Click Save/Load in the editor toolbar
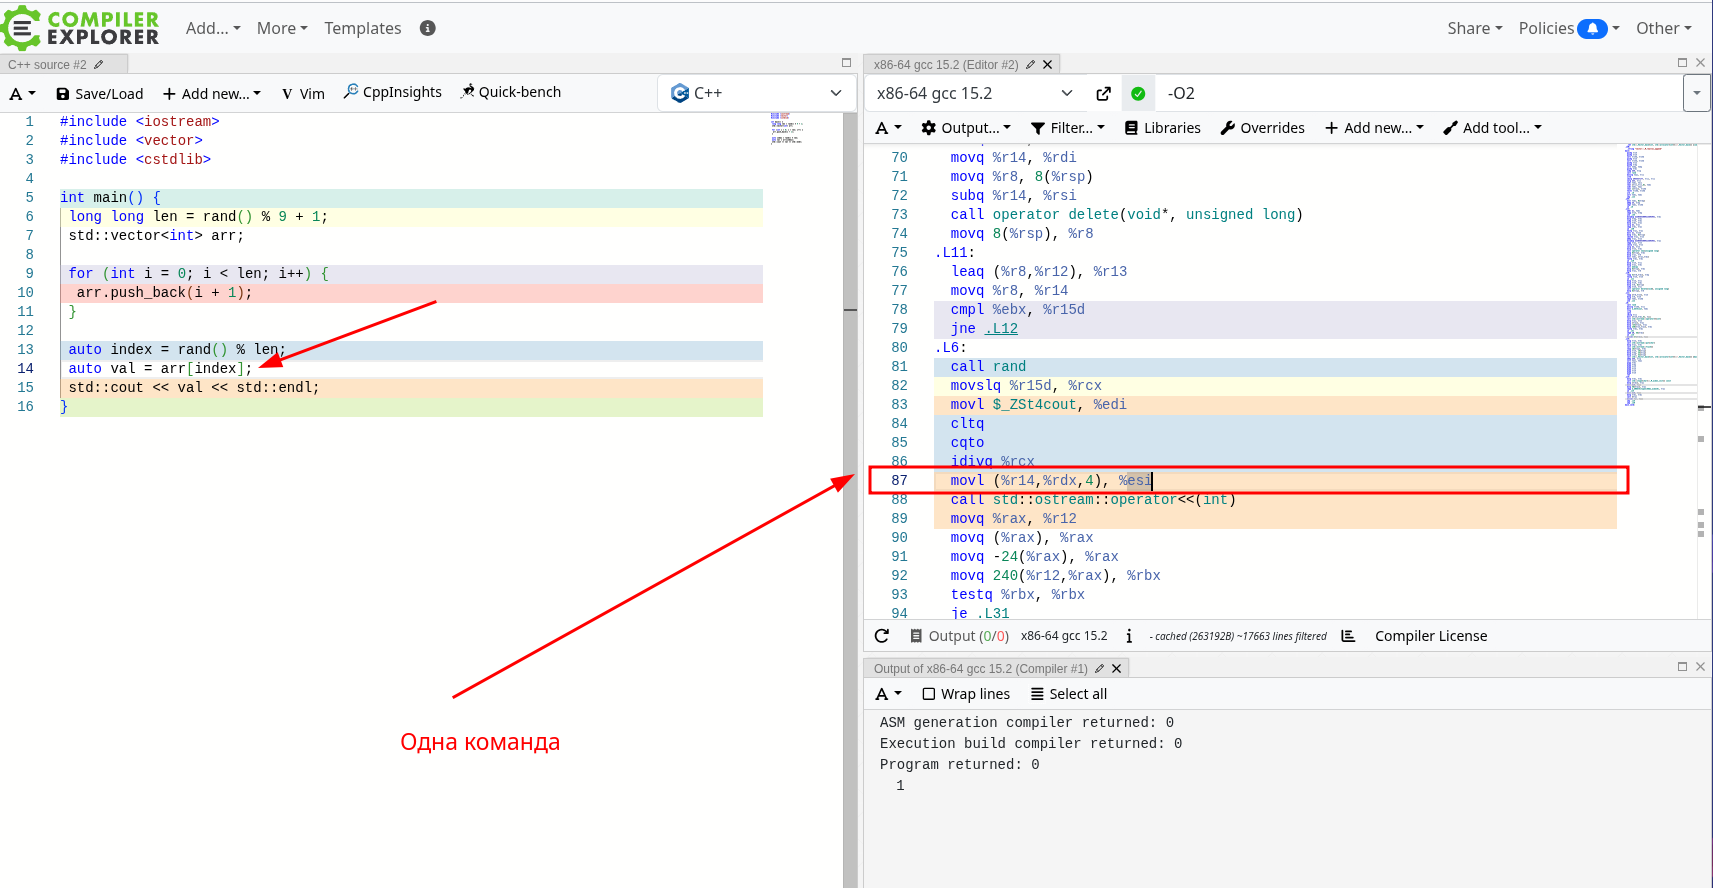Viewport: 1713px width, 888px height. (100, 93)
